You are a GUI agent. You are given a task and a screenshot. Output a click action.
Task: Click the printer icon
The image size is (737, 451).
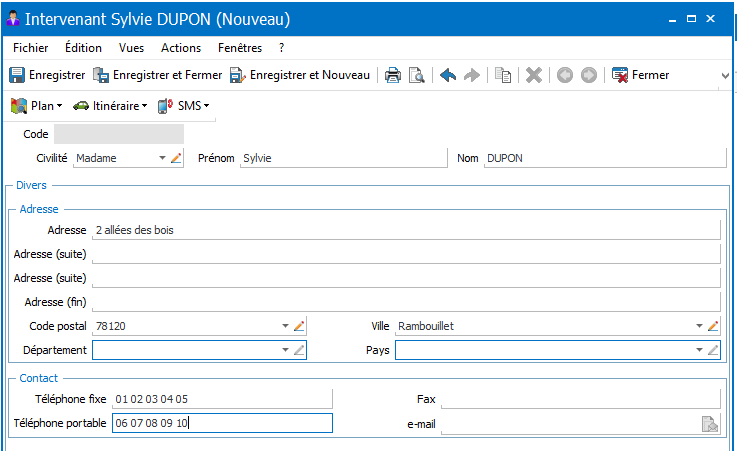click(x=393, y=75)
